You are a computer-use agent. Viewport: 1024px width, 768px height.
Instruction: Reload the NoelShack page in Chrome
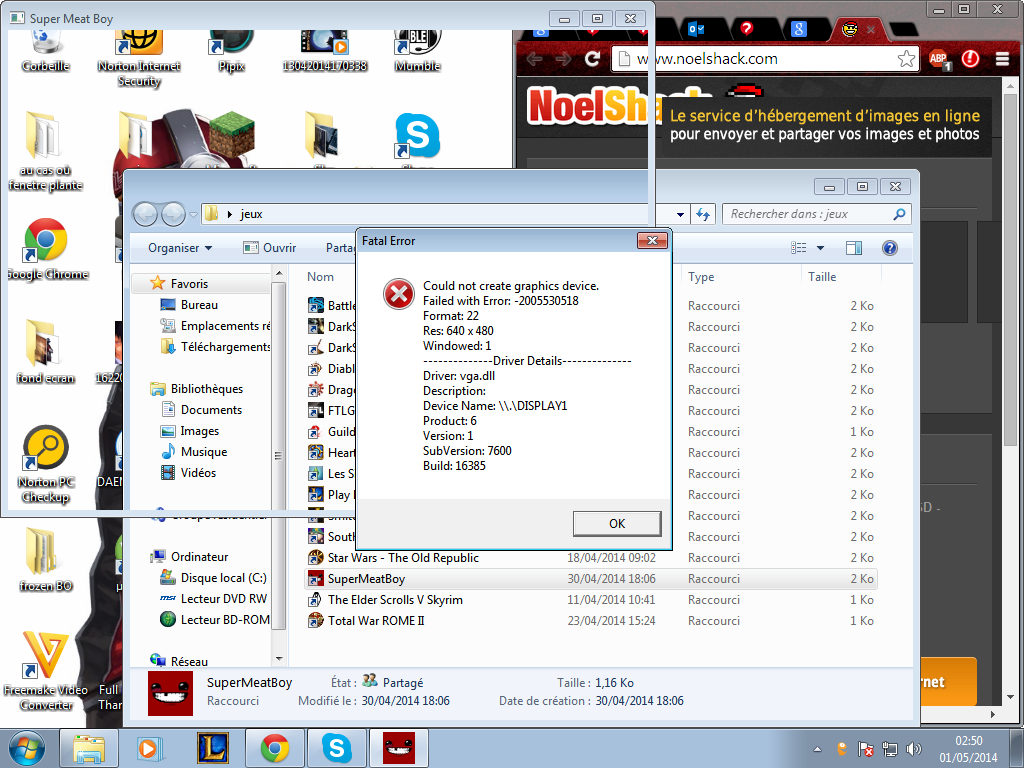click(x=592, y=59)
